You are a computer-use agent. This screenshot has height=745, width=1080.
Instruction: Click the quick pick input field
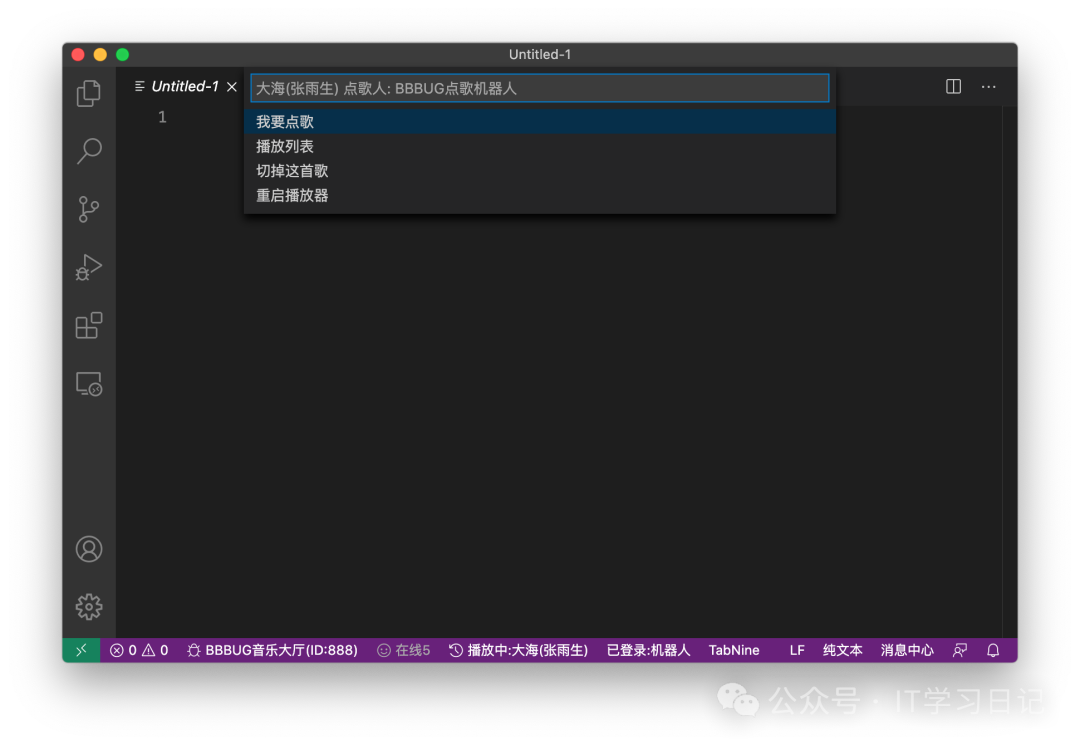tap(540, 88)
